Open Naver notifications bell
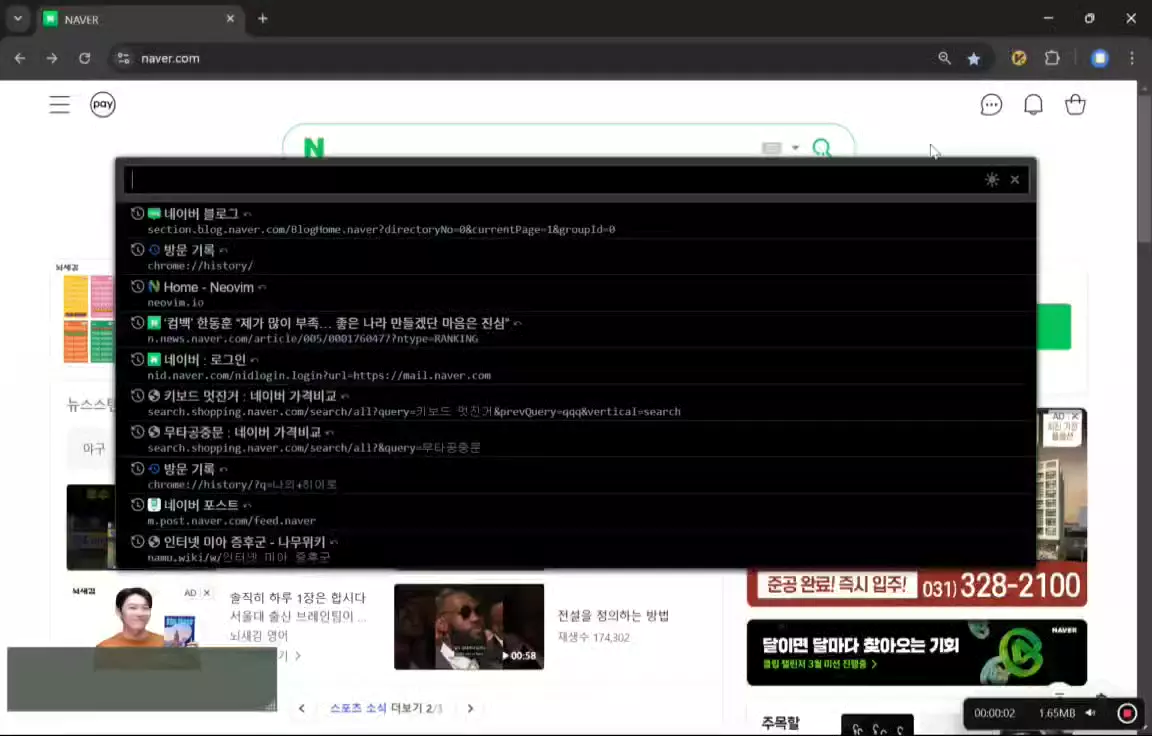The width and height of the screenshot is (1152, 736). coord(1033,104)
